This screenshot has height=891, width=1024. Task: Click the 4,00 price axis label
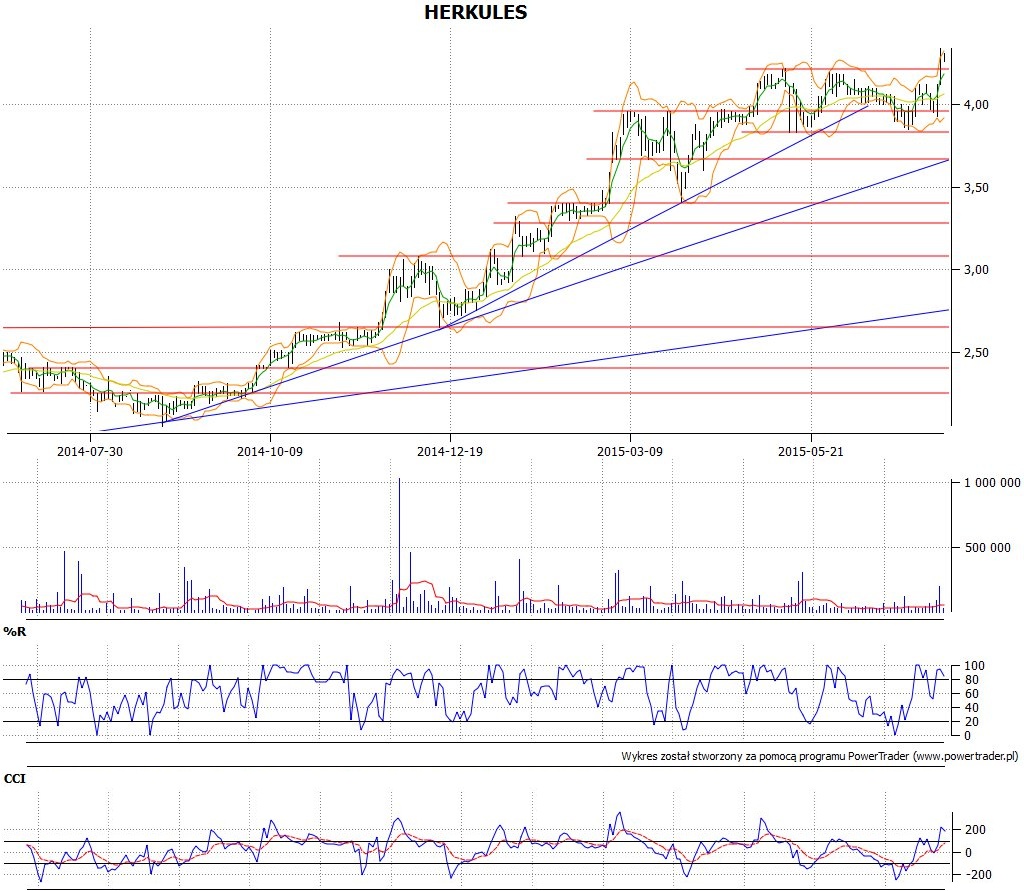(976, 105)
